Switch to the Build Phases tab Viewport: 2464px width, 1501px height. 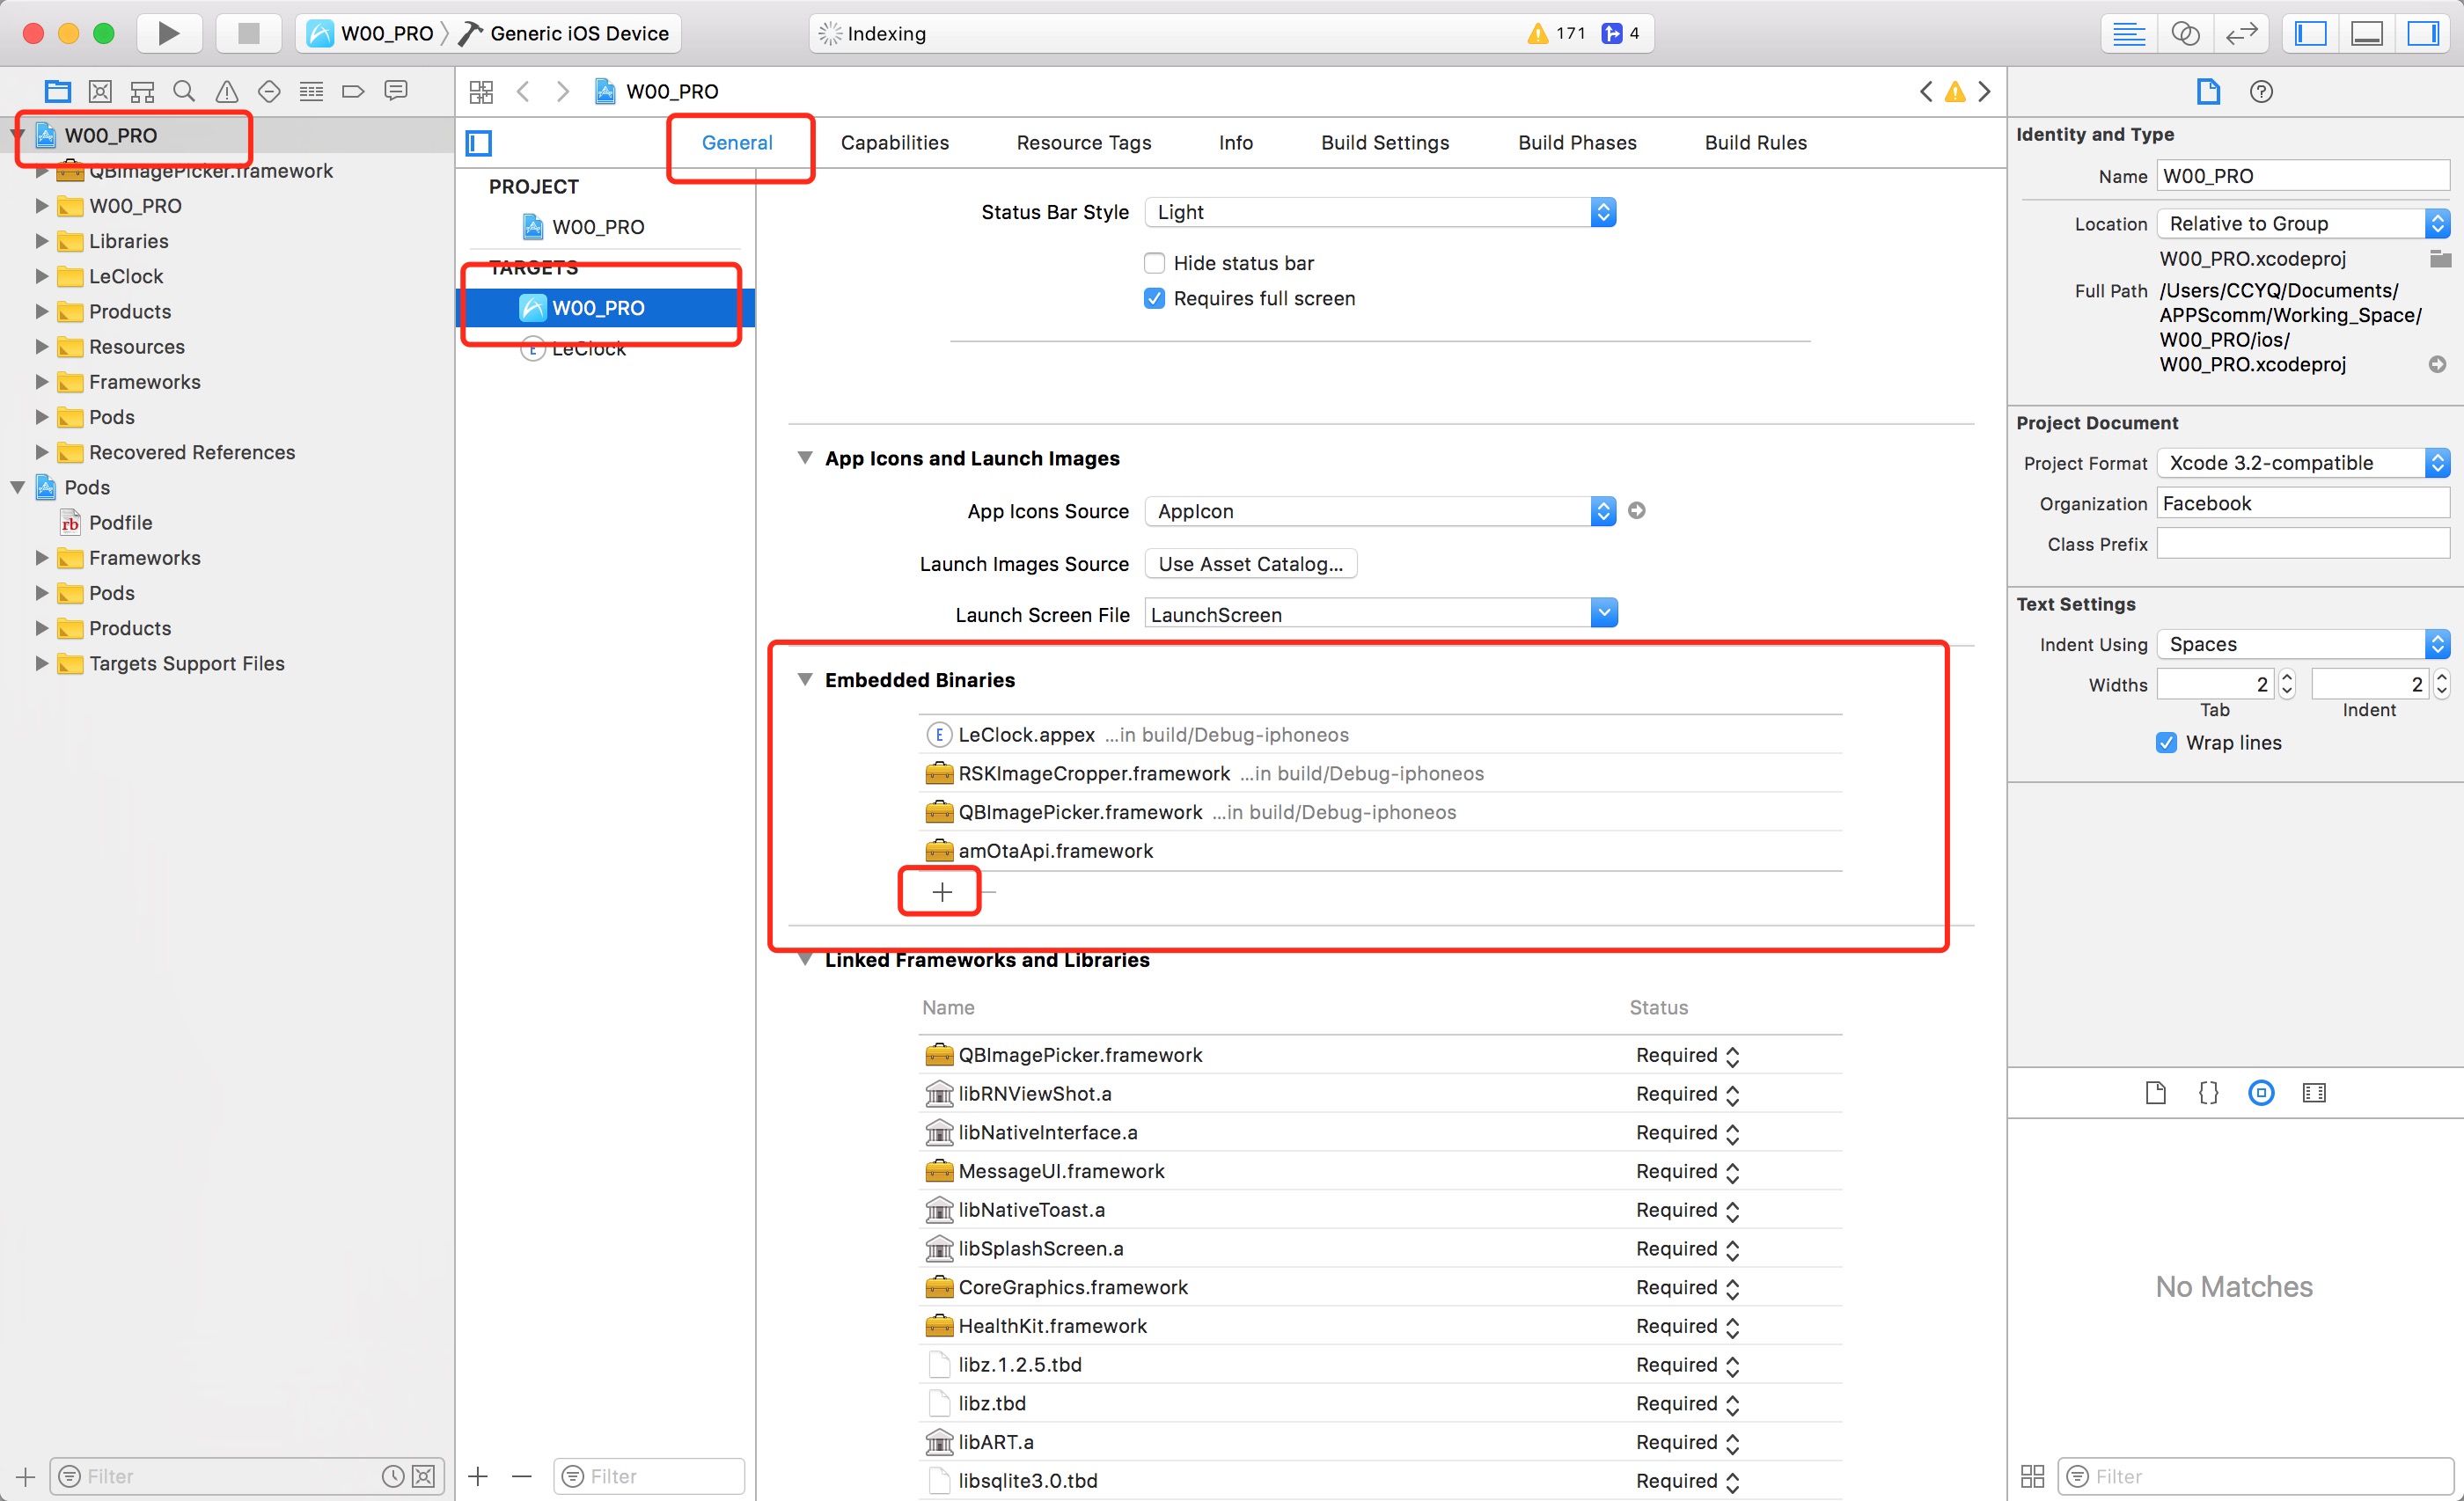click(1577, 142)
